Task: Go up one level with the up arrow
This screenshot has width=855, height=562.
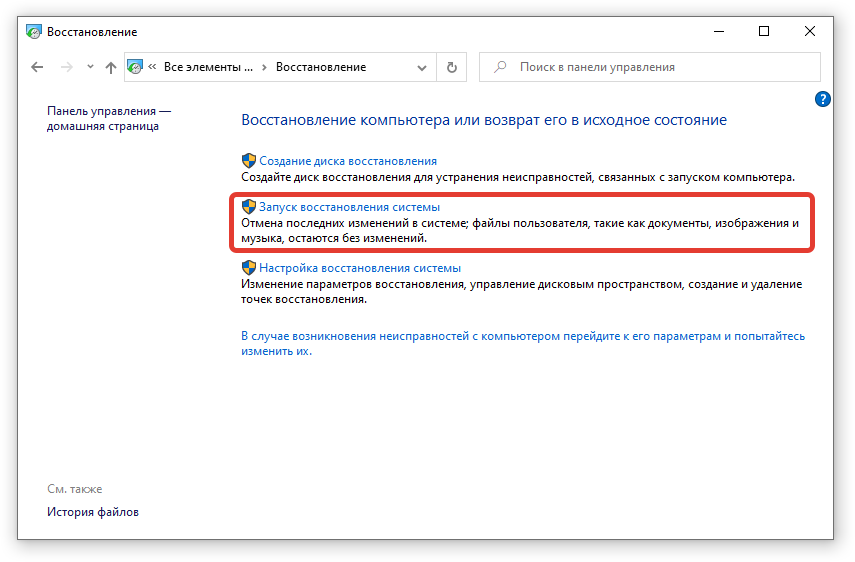Action: [x=110, y=67]
